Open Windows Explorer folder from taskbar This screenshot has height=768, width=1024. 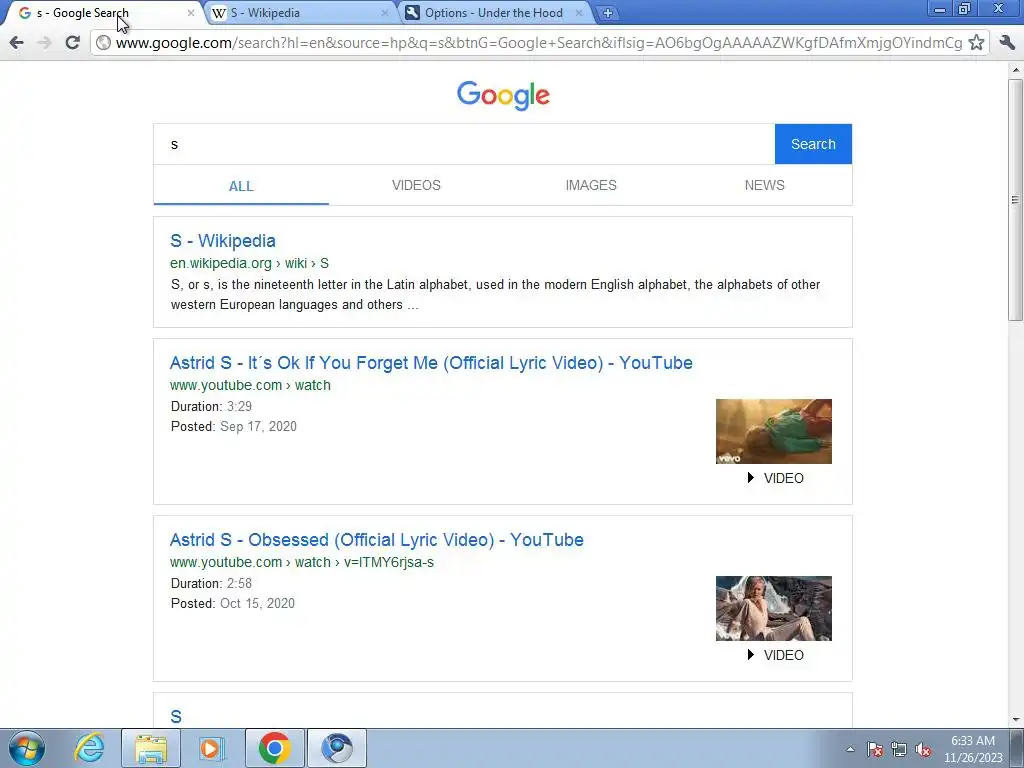(x=151, y=748)
